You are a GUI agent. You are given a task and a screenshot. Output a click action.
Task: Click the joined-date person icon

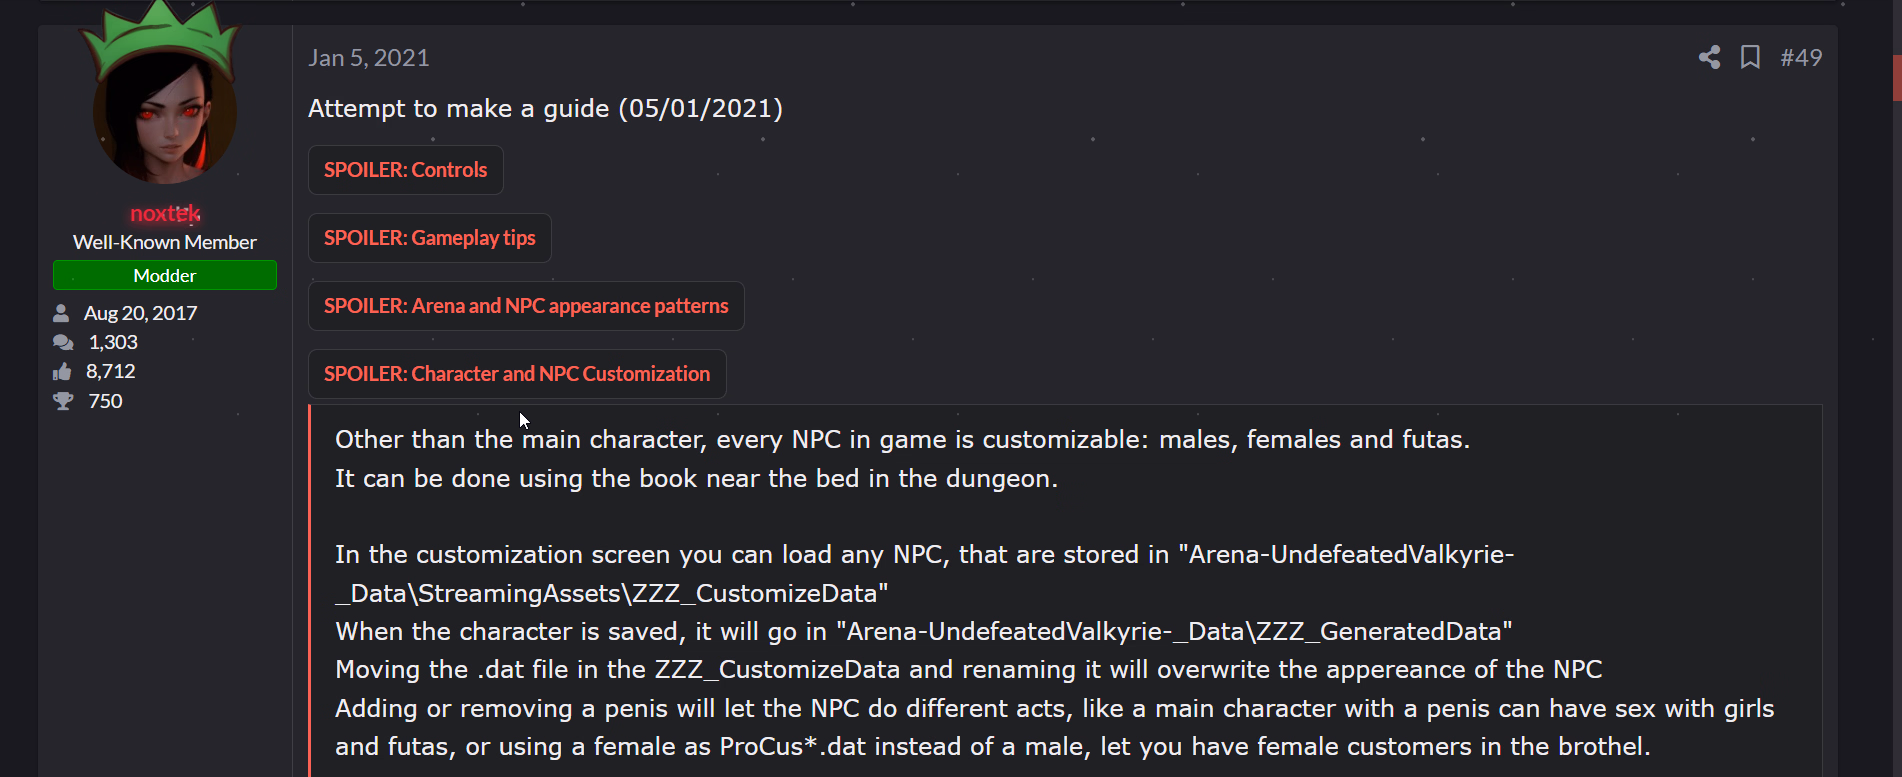pyautogui.click(x=61, y=313)
